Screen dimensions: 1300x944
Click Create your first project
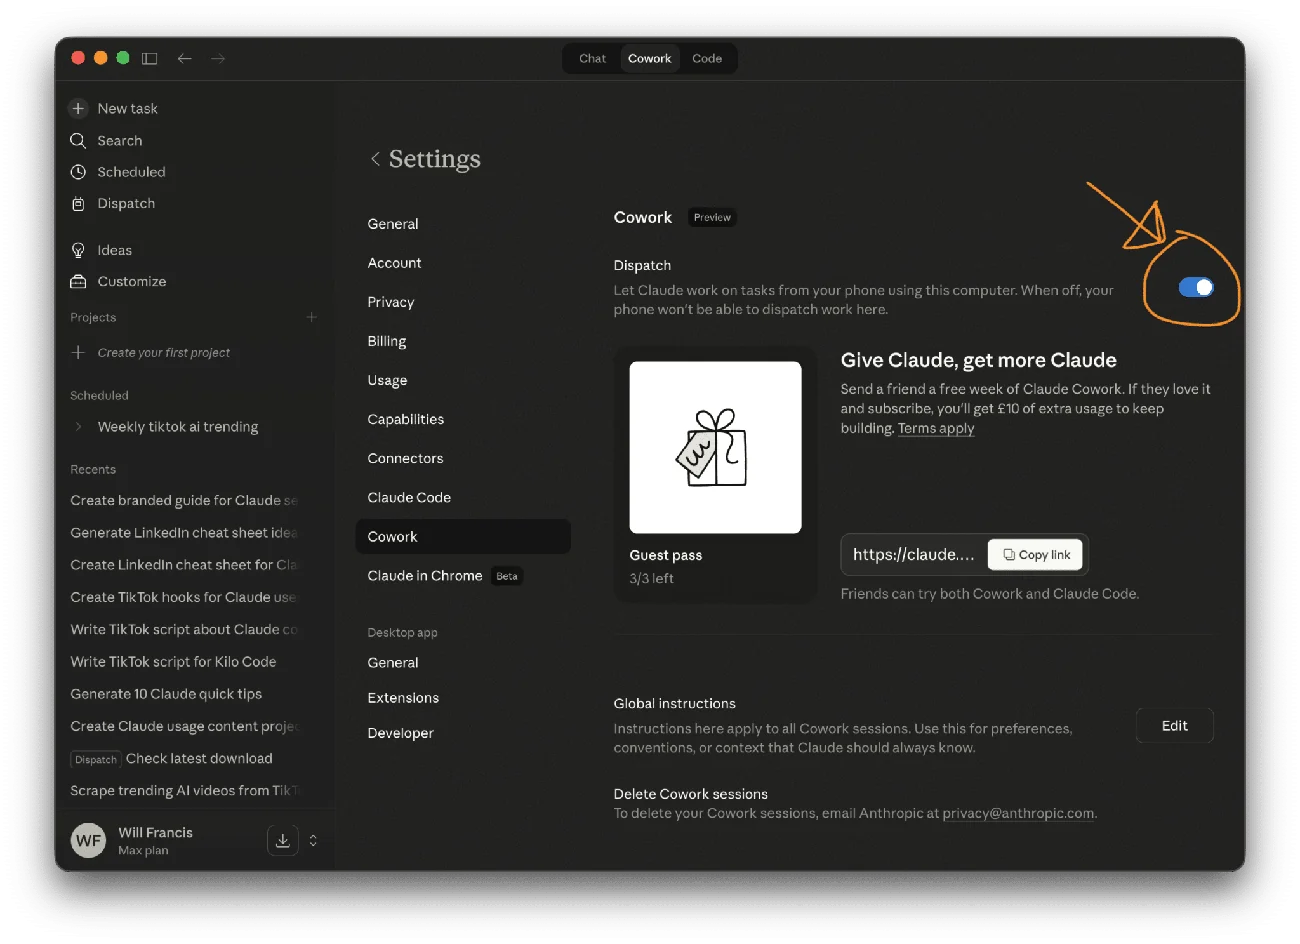point(164,353)
